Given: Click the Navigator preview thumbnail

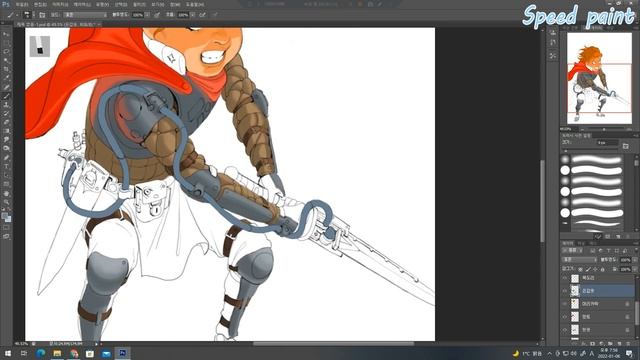Looking at the screenshot, I should pyautogui.click(x=599, y=78).
